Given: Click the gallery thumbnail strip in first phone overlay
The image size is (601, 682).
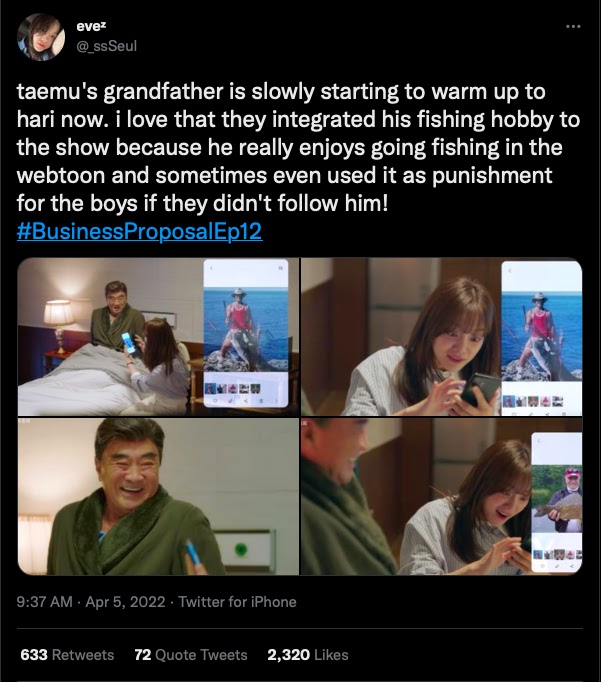Looking at the screenshot, I should pyautogui.click(x=234, y=388).
